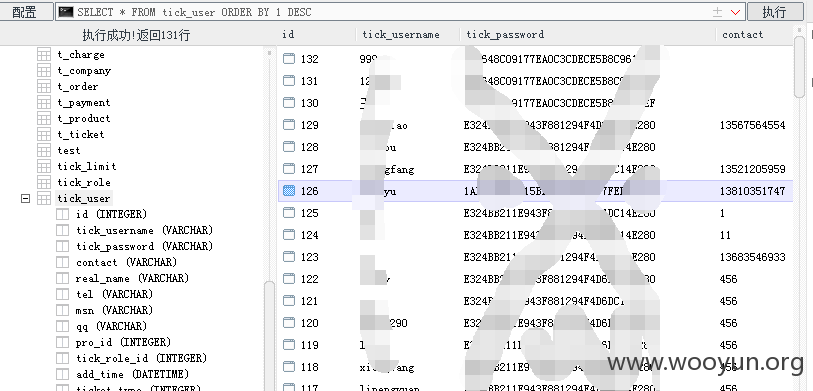The width and height of the screenshot is (813, 391).
Task: Sort by tick_username column header
Action: coord(401,35)
